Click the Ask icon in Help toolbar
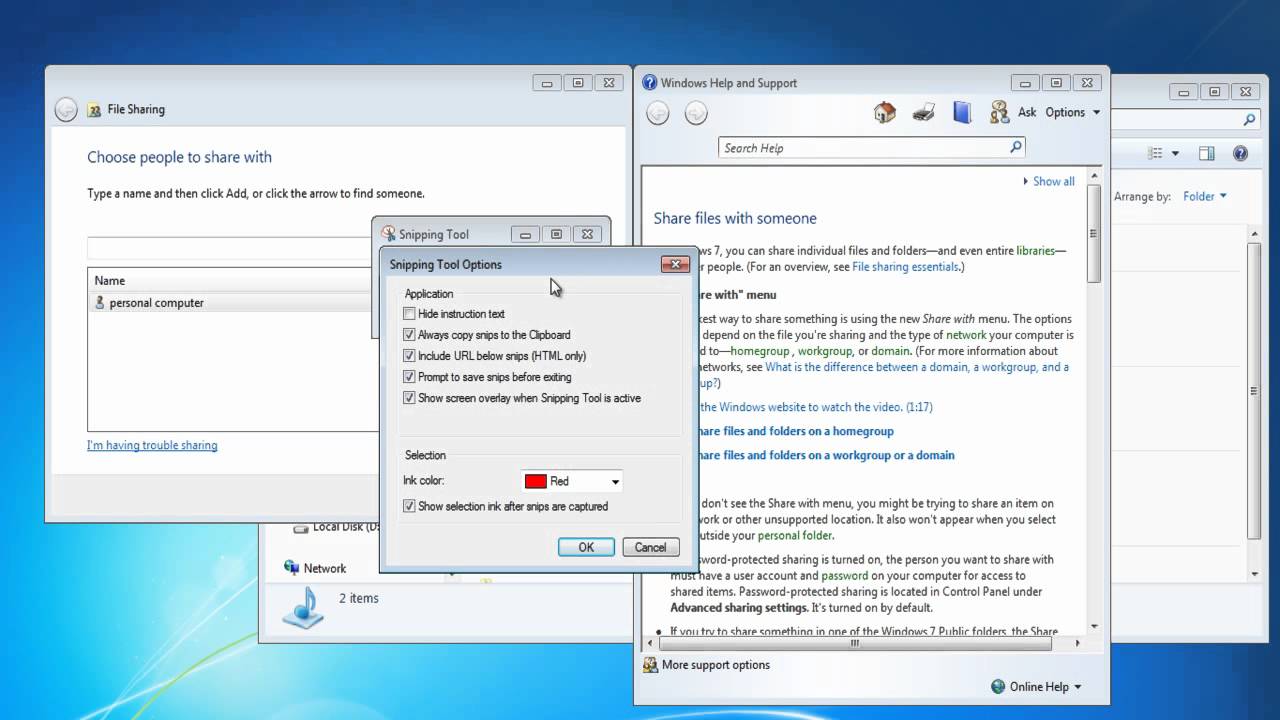The width and height of the screenshot is (1280, 720). [x=999, y=113]
